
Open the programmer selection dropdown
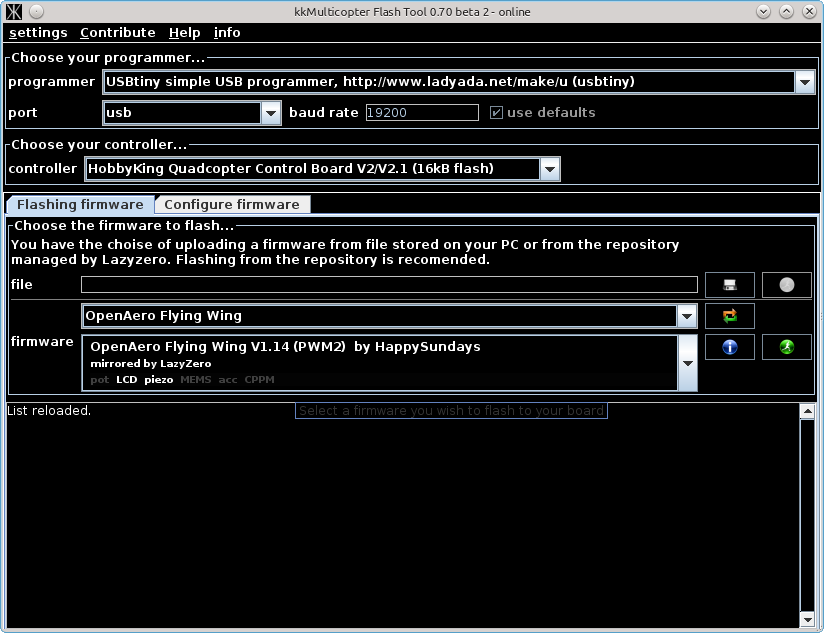pyautogui.click(x=805, y=82)
